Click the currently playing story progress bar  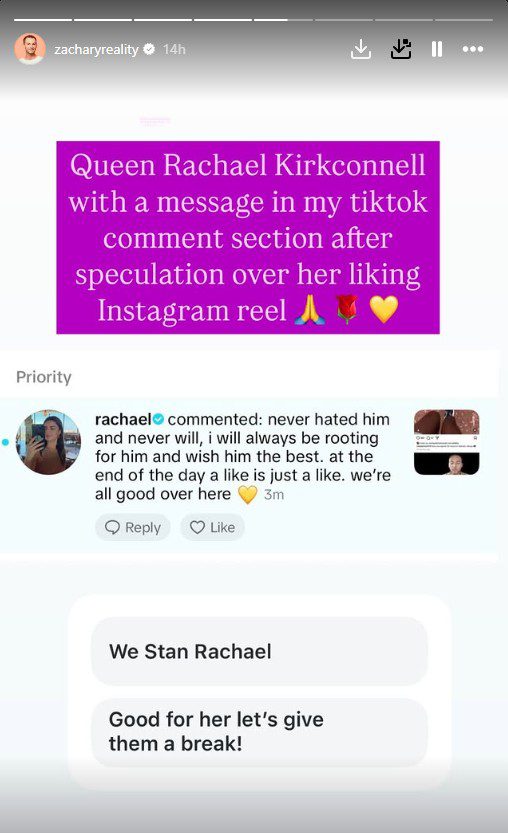283,20
